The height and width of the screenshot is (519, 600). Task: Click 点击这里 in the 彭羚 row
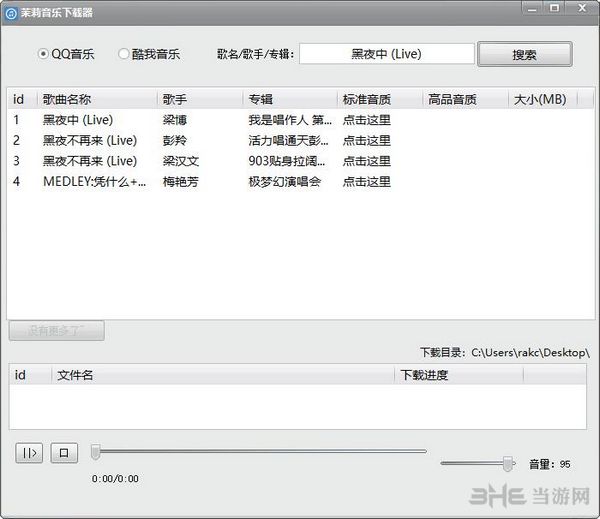click(367, 140)
